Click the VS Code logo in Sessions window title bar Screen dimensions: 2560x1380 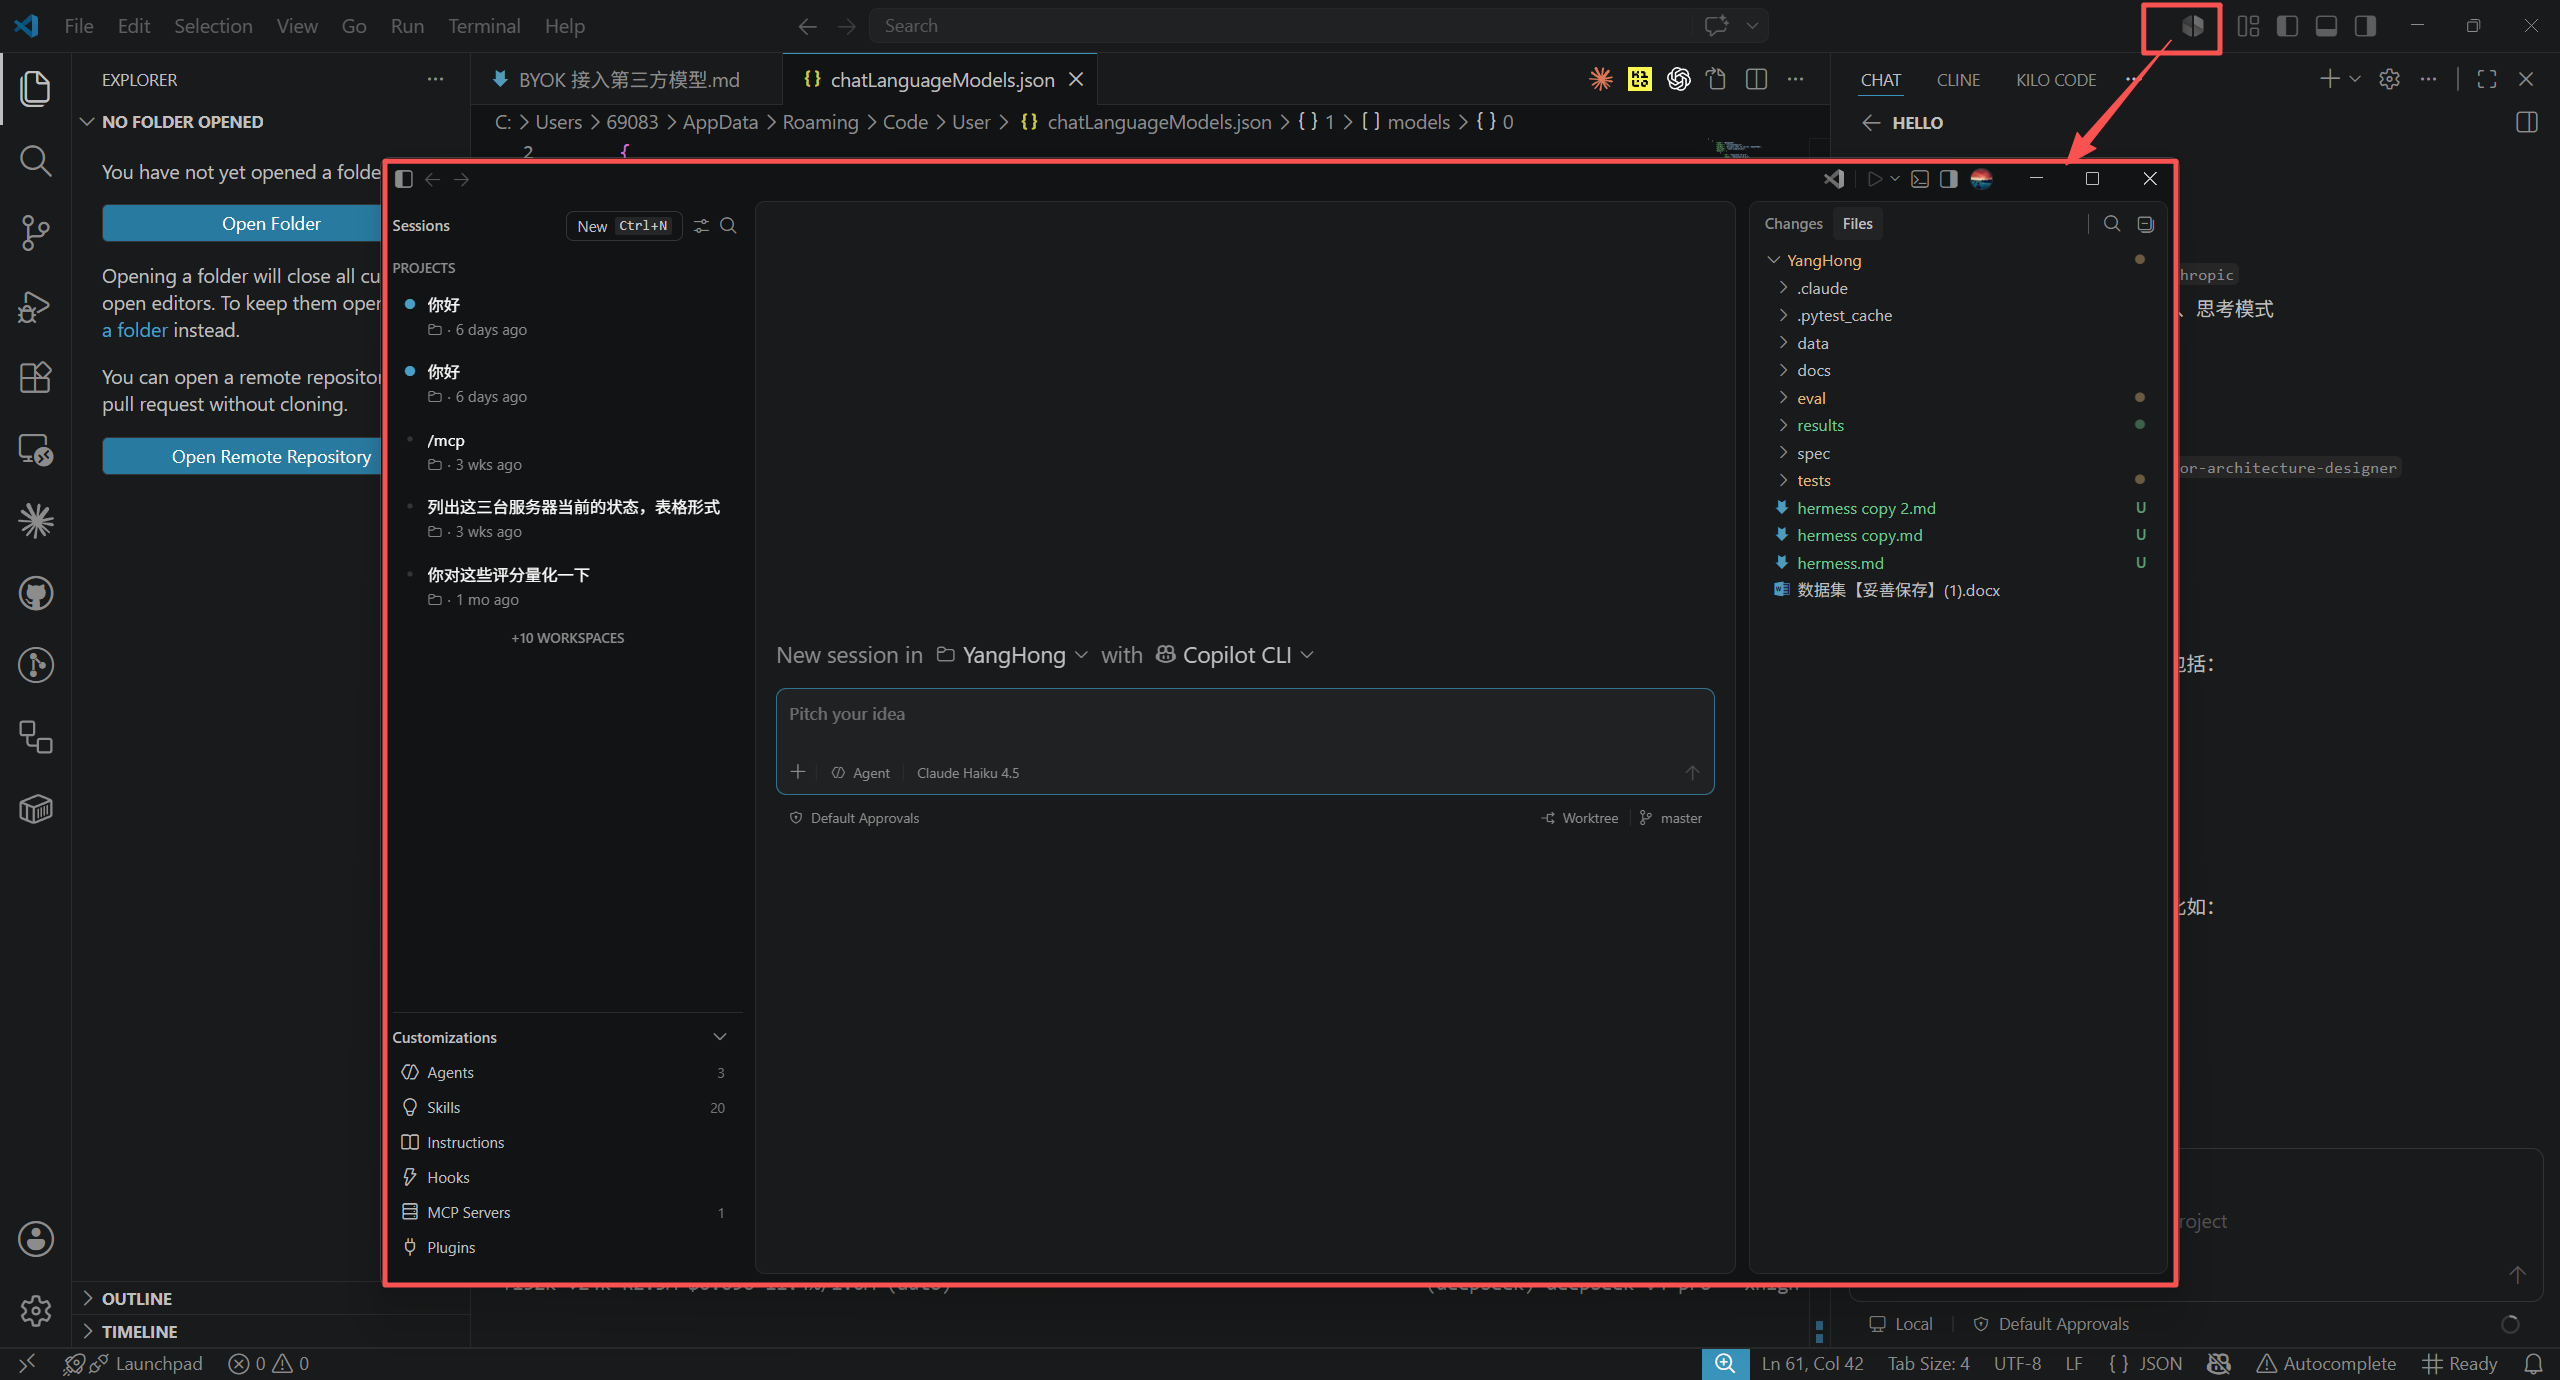1834,179
